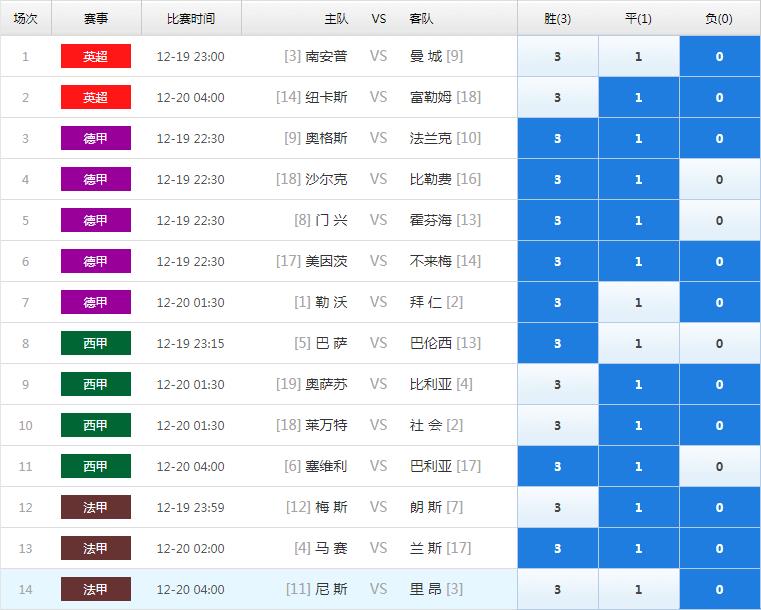Image resolution: width=761 pixels, height=610 pixels.
Task: Click away team 曼城
Action: [x=426, y=56]
